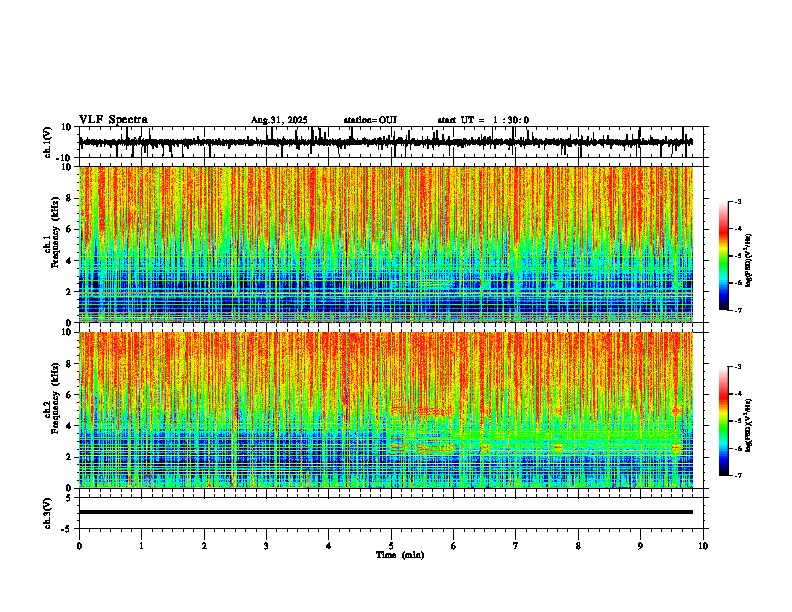The width and height of the screenshot is (792, 612).
Task: Click the "station=OUI" label
Action: coord(370,120)
